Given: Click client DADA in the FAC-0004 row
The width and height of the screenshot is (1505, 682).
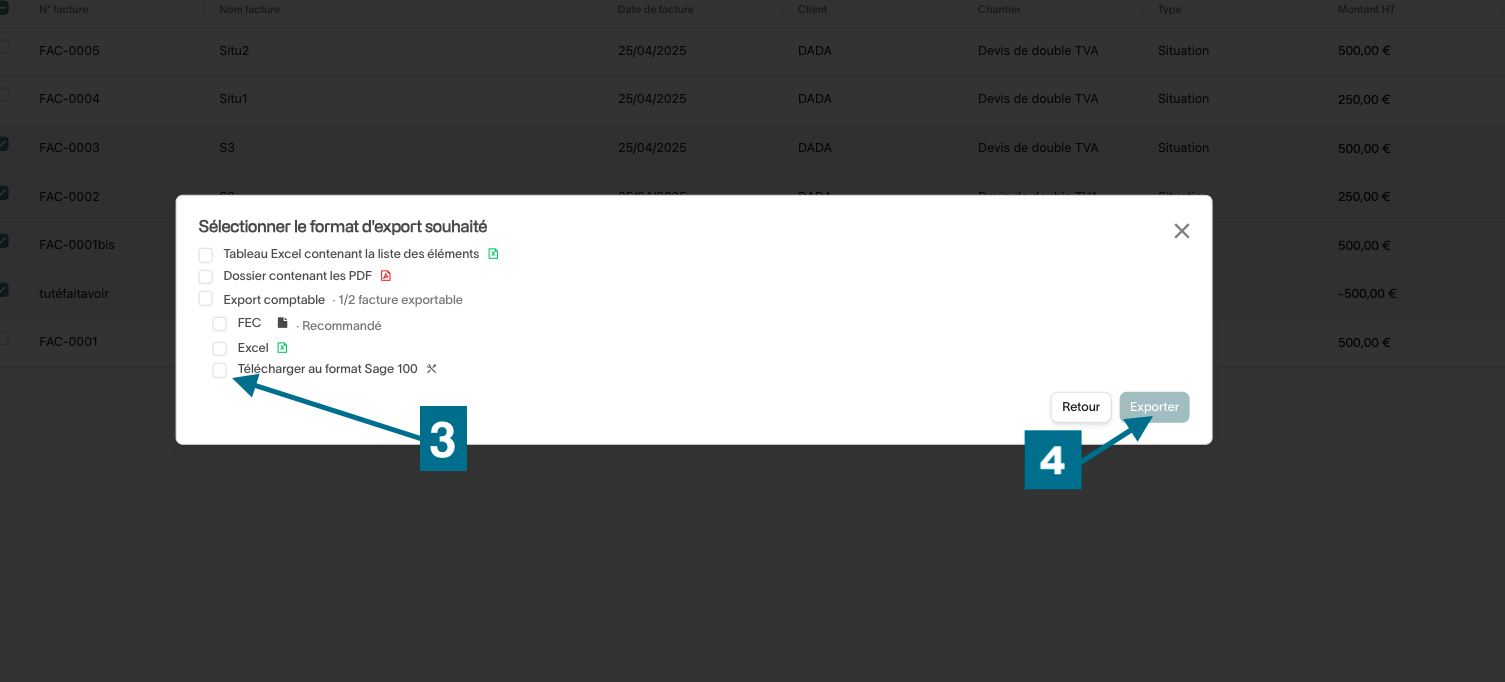Looking at the screenshot, I should 815,99.
